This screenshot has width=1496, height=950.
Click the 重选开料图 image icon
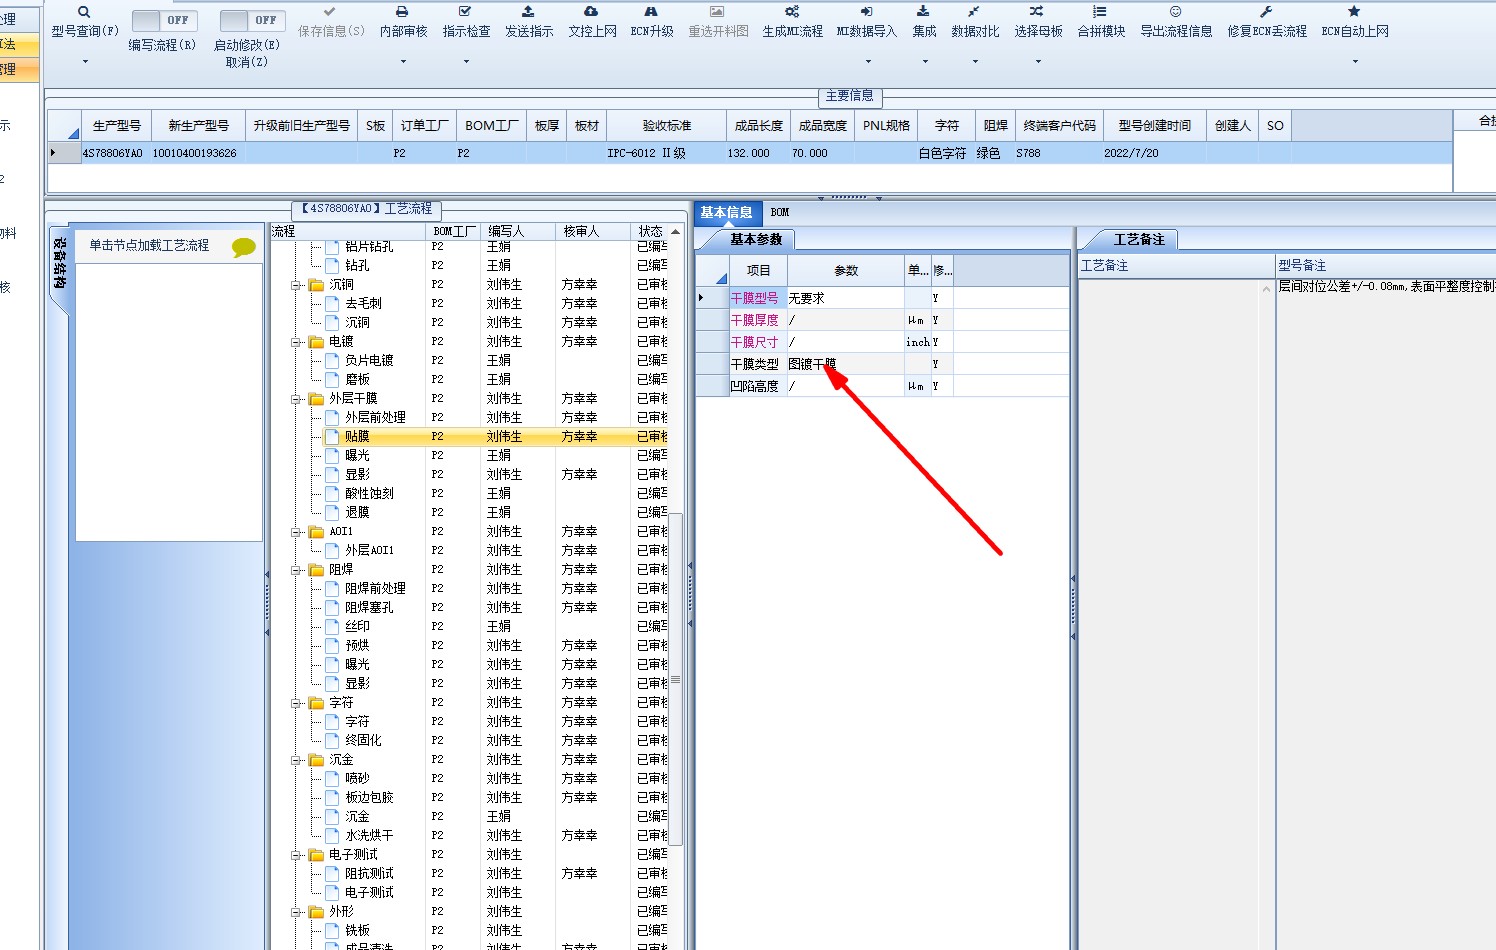point(717,11)
